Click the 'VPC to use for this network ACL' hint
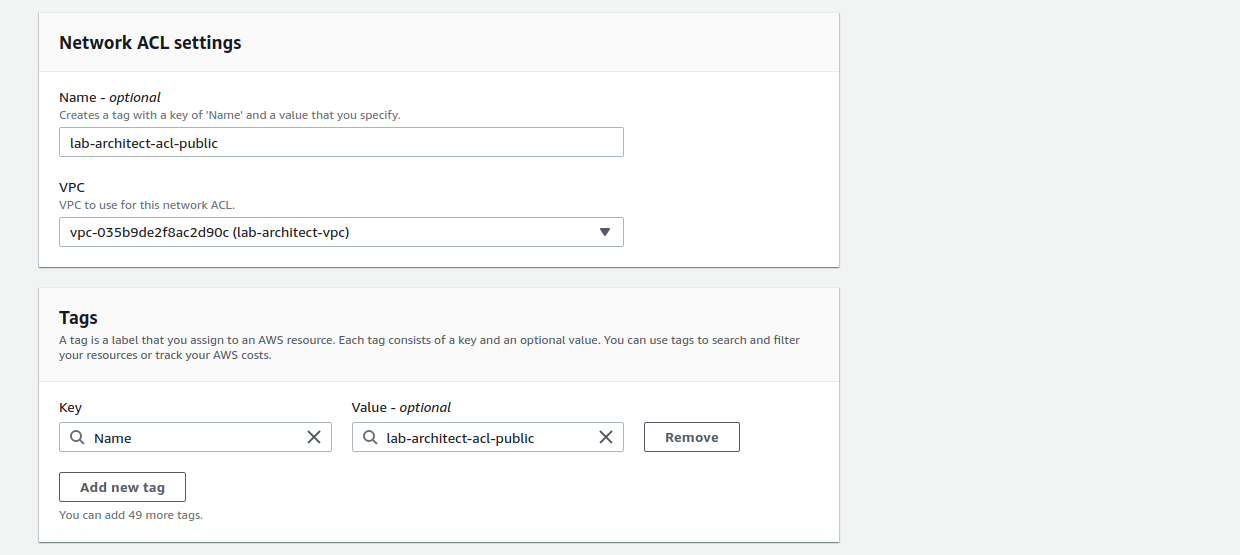1240x555 pixels. tap(146, 205)
